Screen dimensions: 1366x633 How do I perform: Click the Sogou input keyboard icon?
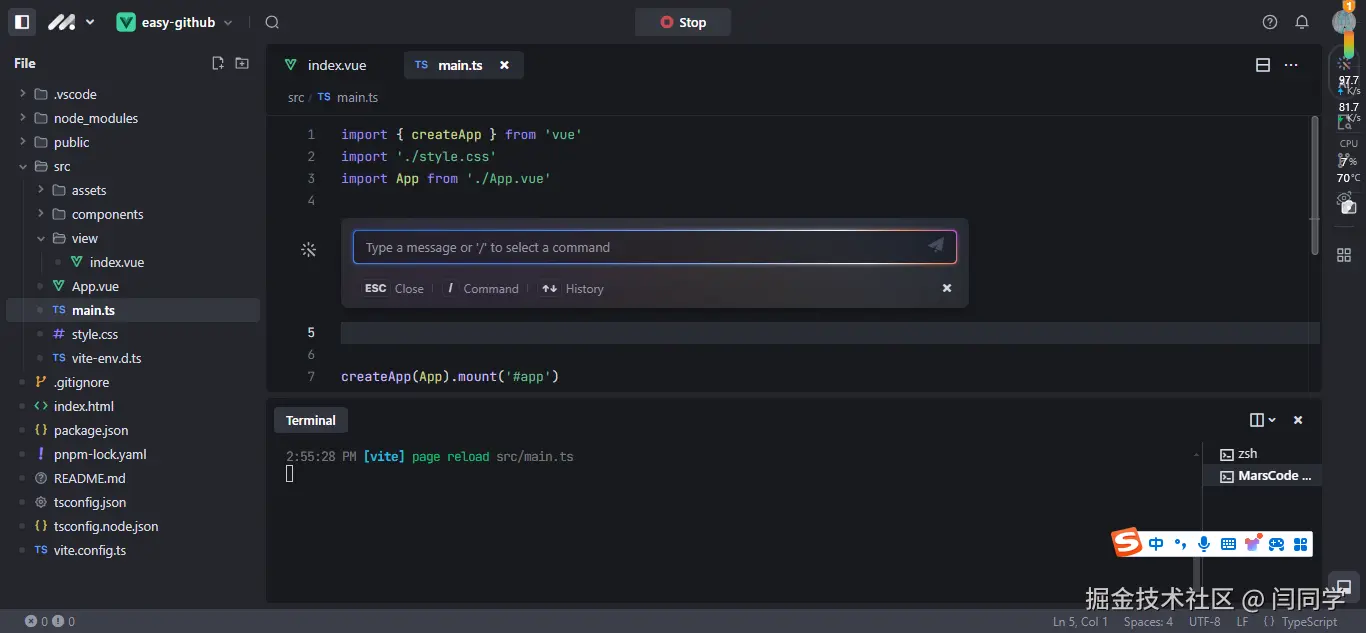pos(1228,544)
